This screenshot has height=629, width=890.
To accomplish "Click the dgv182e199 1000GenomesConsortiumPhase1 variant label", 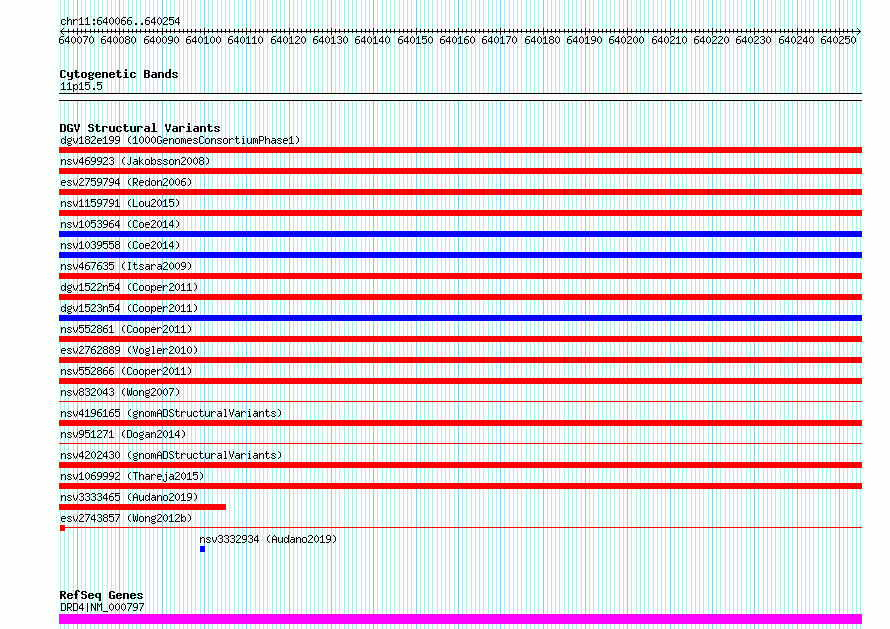I will [180, 140].
